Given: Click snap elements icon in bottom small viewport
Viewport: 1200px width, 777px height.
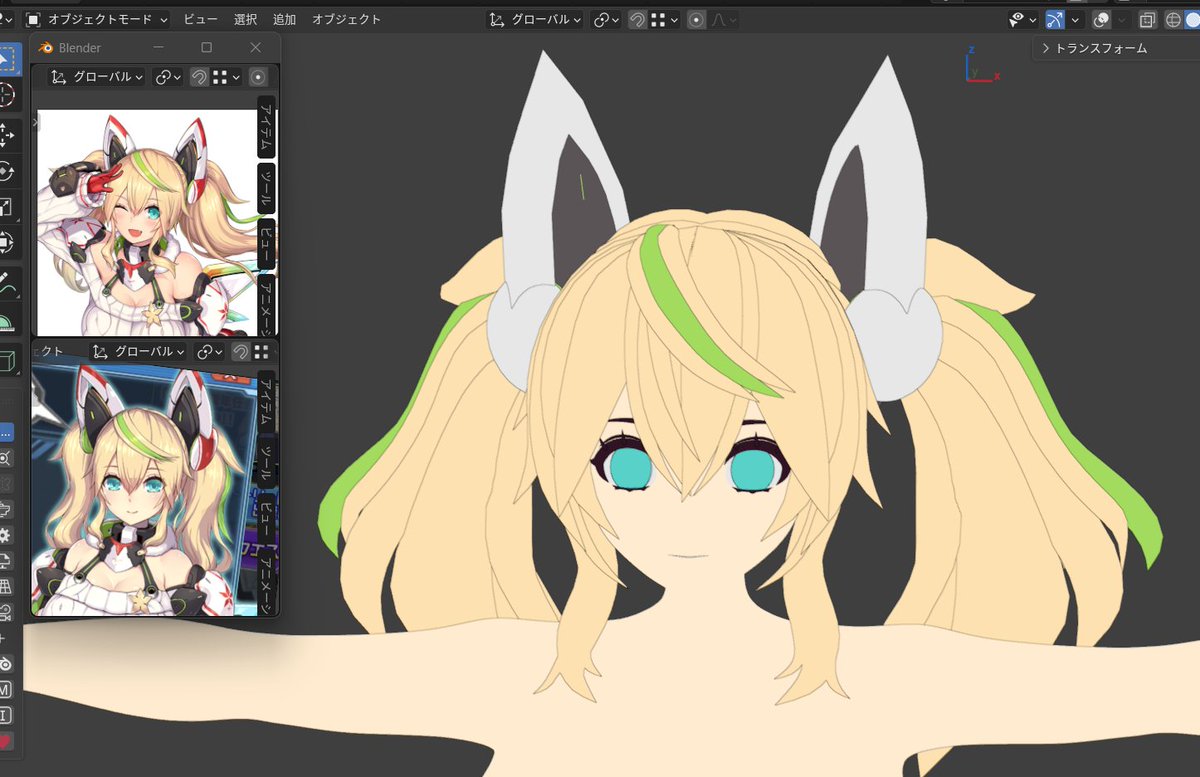Looking at the screenshot, I should 261,351.
